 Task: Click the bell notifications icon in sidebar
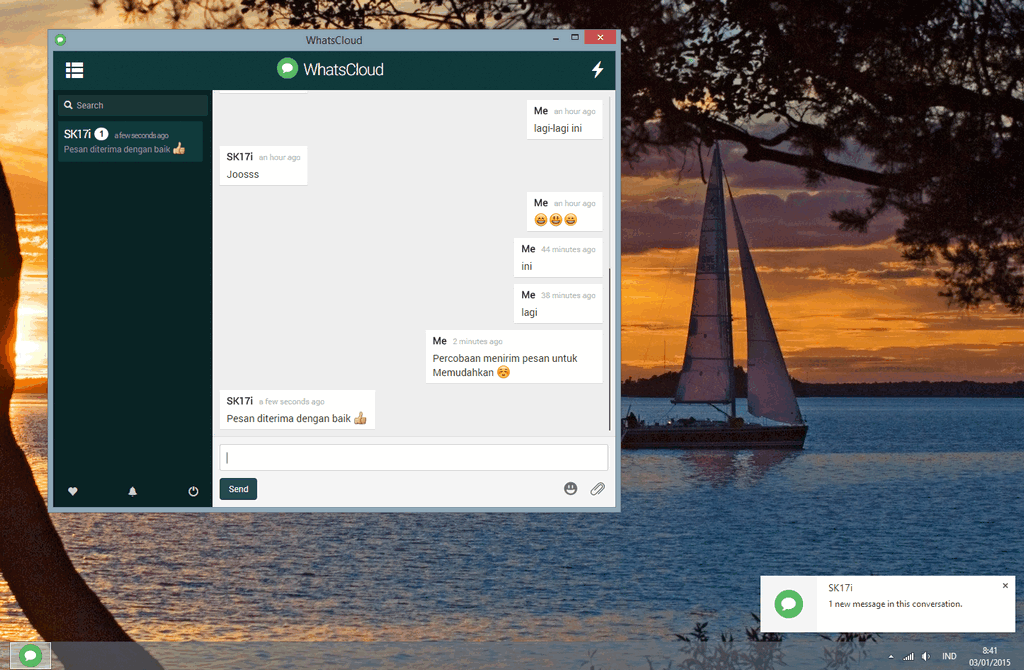tap(133, 491)
